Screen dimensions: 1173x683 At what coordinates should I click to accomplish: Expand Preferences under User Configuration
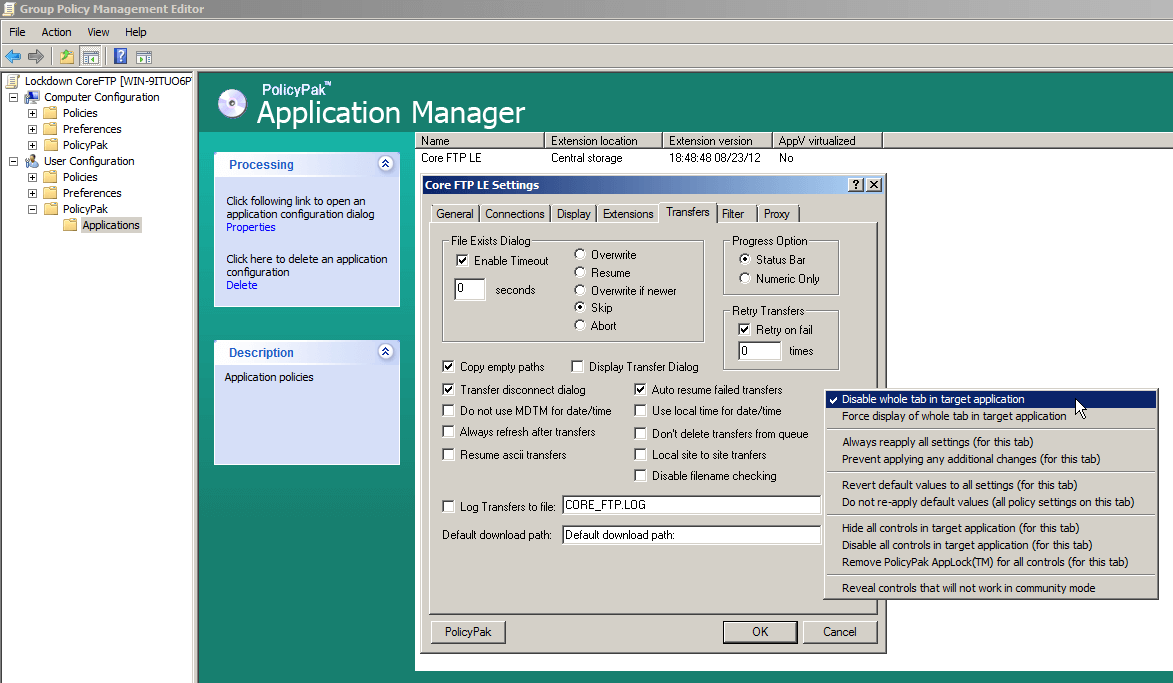32,193
